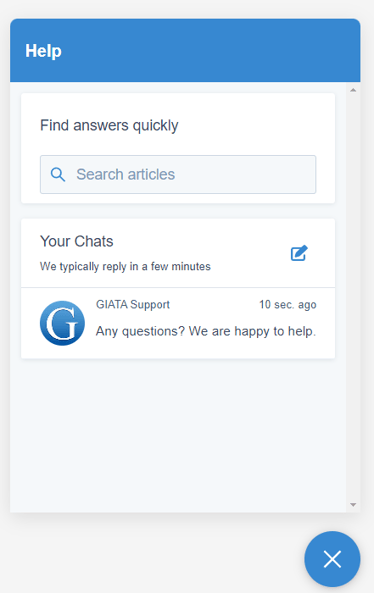374x593 pixels.
Task: Click the Find answers quickly heading
Action: (x=109, y=126)
